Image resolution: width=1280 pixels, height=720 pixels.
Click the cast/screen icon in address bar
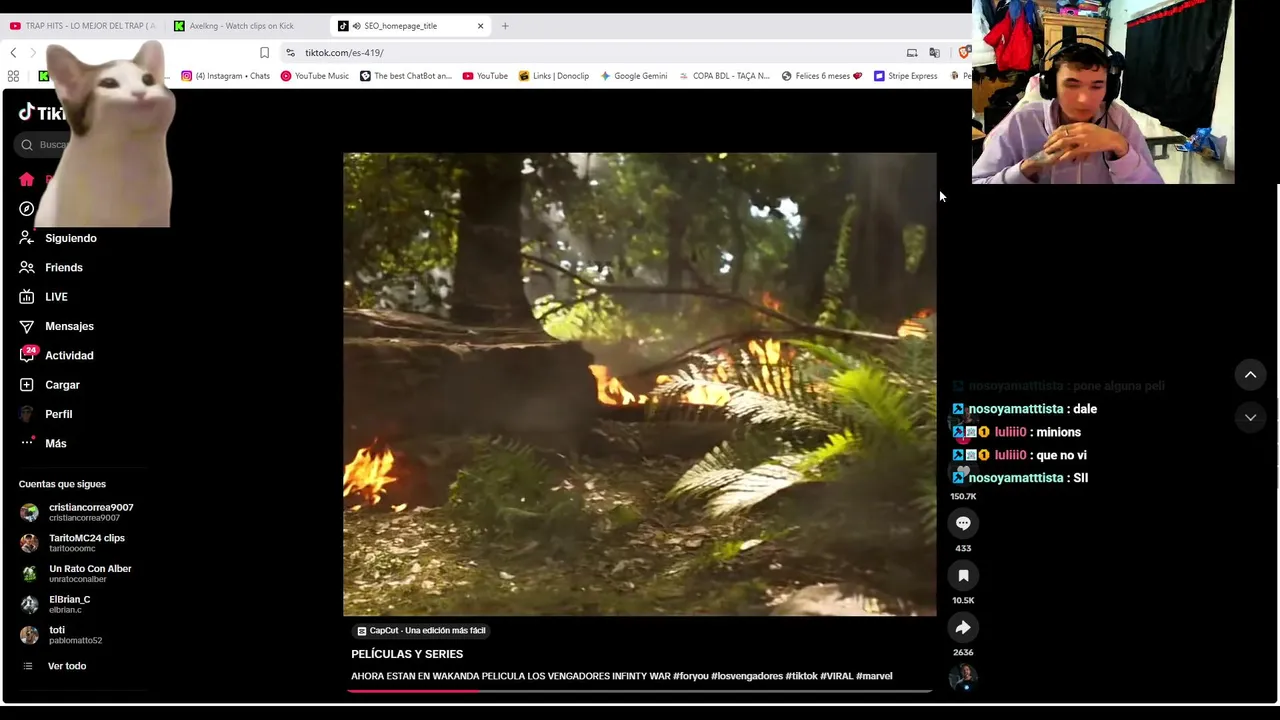tap(912, 53)
